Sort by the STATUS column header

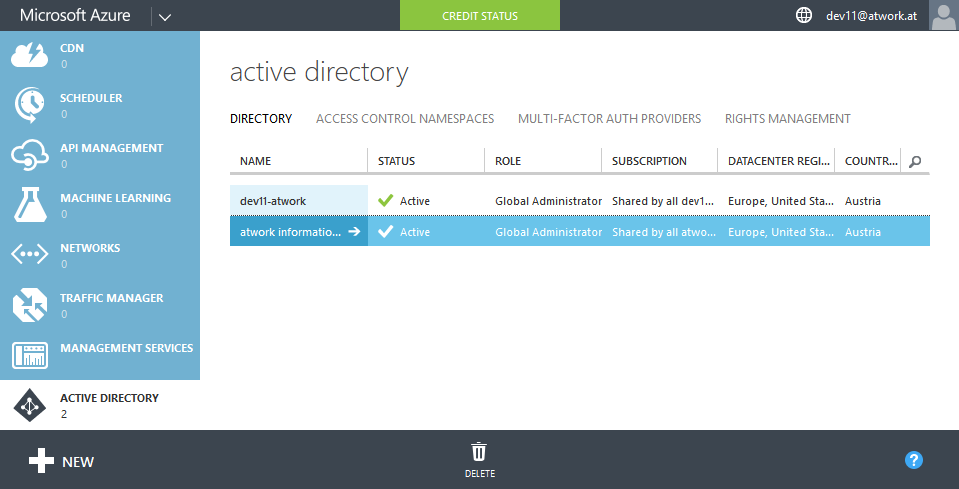[x=396, y=161]
